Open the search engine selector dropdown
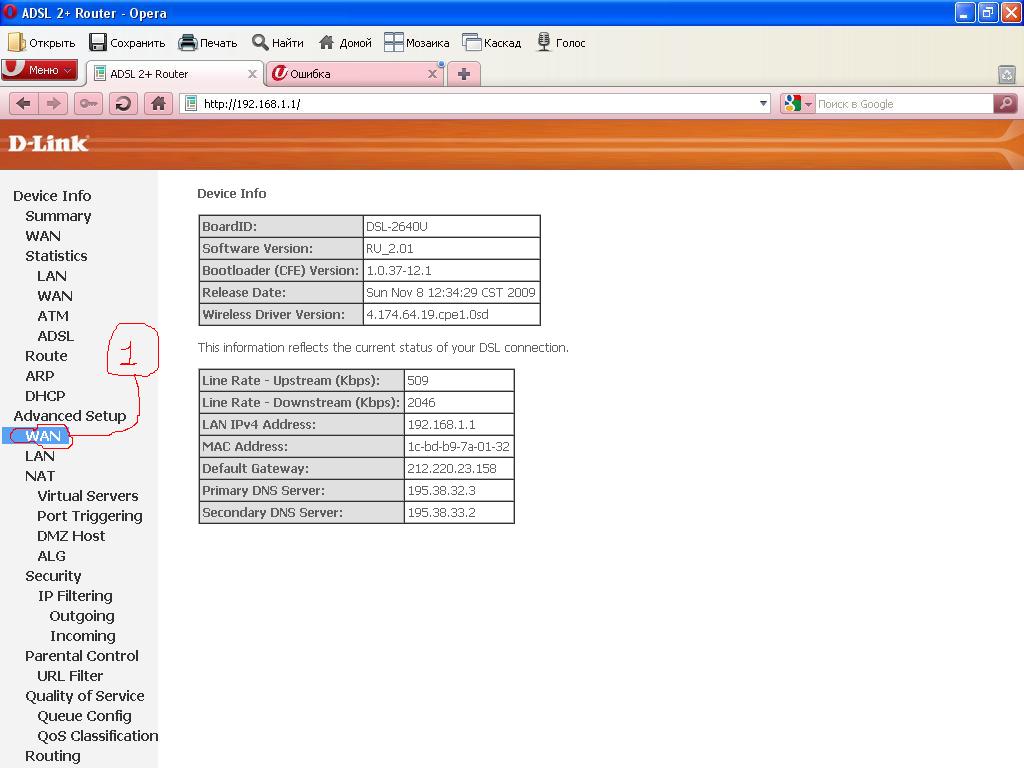This screenshot has height=768, width=1024. pos(798,103)
